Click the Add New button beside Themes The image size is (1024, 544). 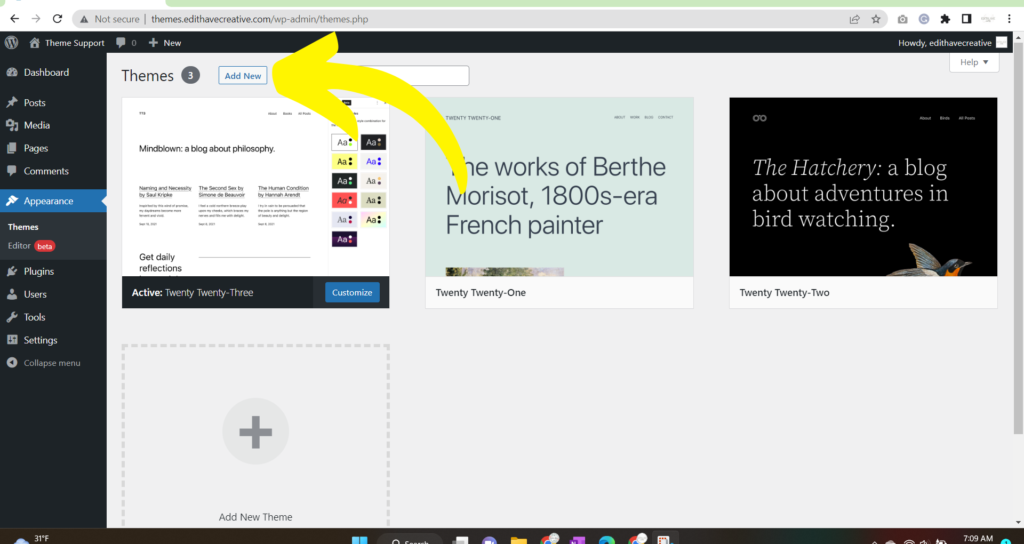pyautogui.click(x=243, y=76)
